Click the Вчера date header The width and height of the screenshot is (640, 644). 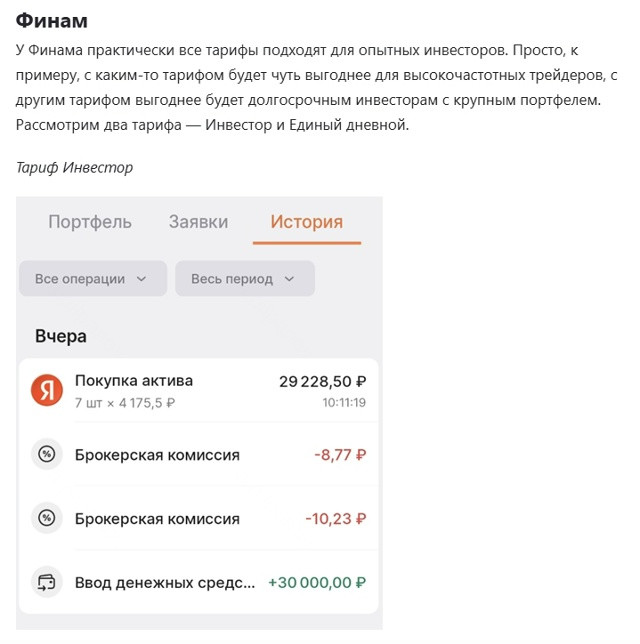click(x=61, y=336)
